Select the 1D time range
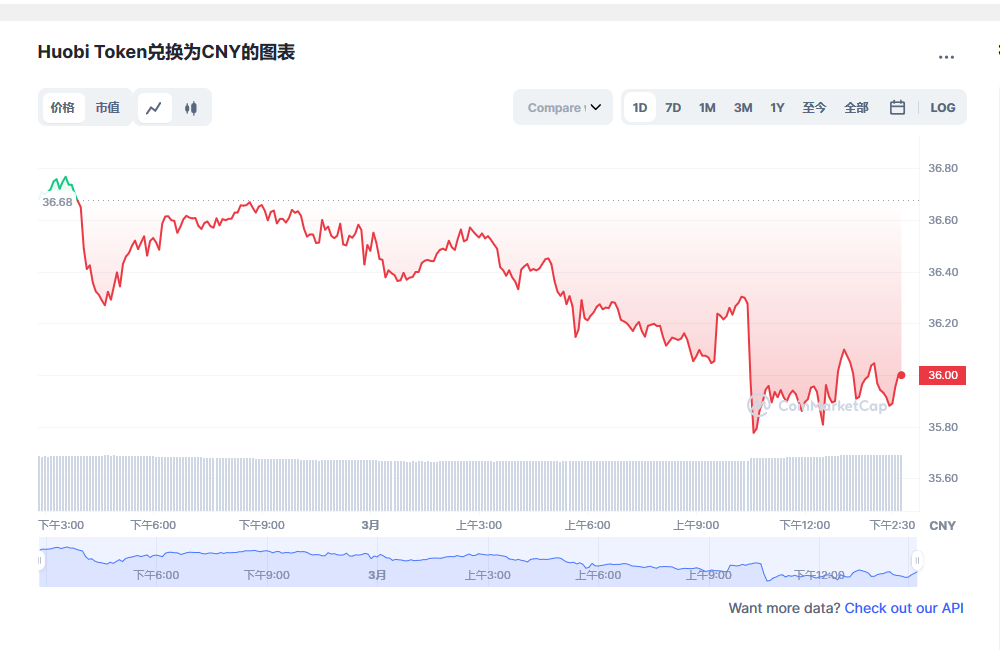The width and height of the screenshot is (1000, 650). tap(640, 107)
